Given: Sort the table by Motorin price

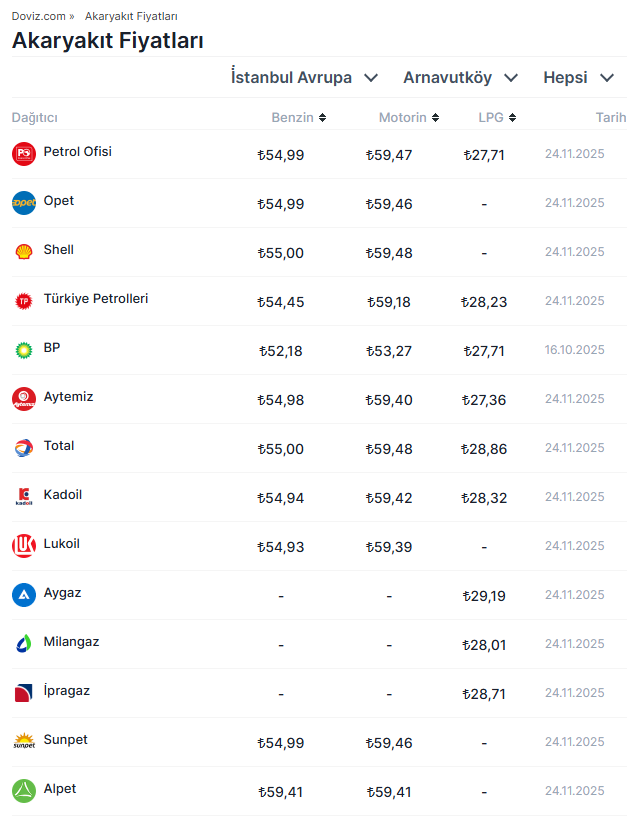Looking at the screenshot, I should (x=409, y=118).
